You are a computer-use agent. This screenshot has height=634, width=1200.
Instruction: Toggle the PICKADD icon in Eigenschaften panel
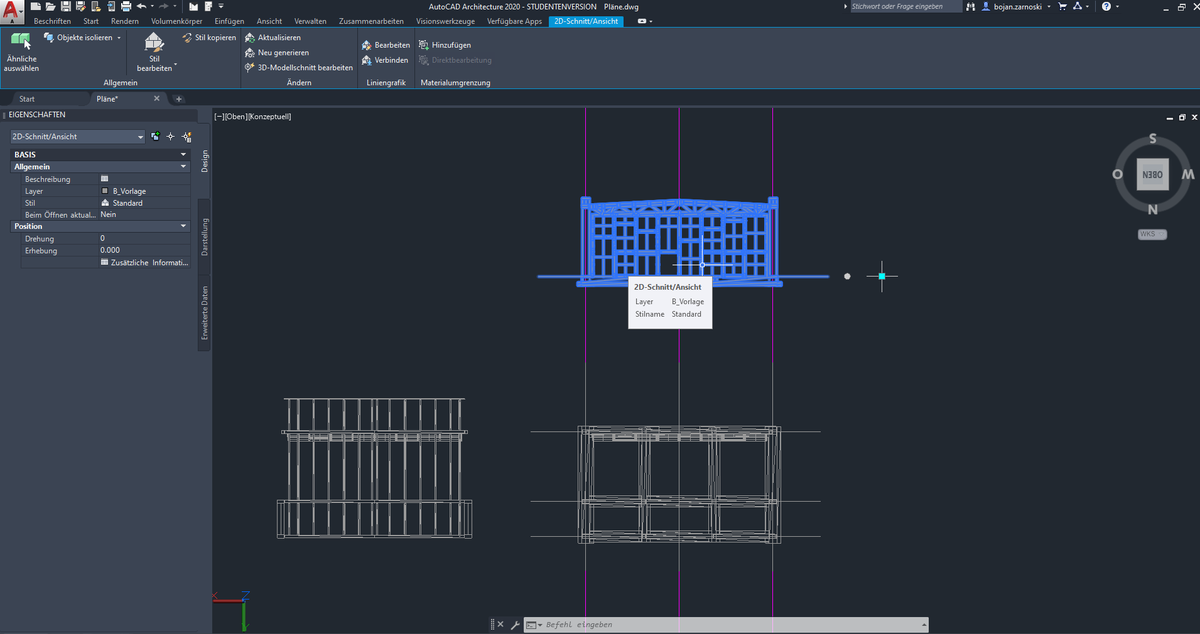(155, 136)
